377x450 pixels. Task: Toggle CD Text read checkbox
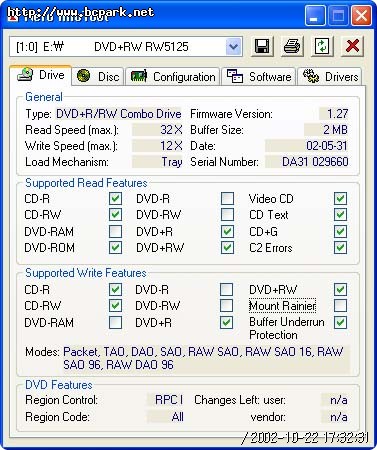click(x=340, y=215)
